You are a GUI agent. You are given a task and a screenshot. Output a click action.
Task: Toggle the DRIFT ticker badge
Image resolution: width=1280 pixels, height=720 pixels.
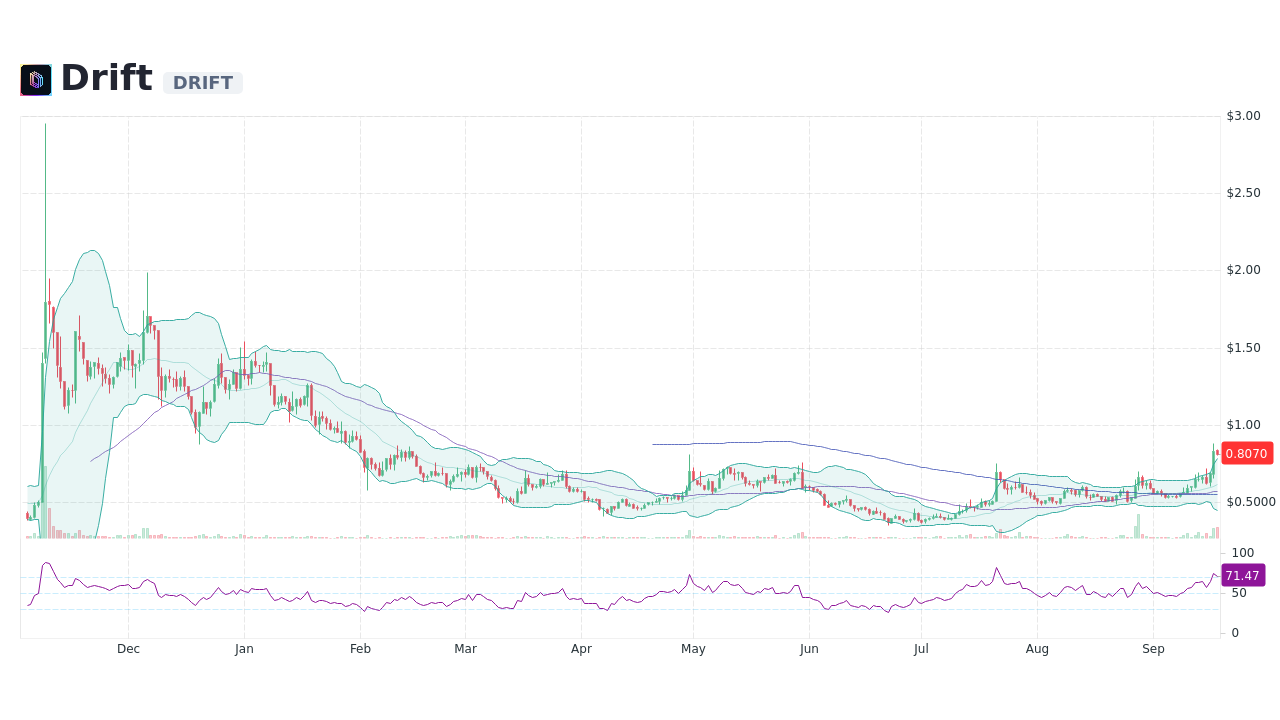(x=202, y=82)
